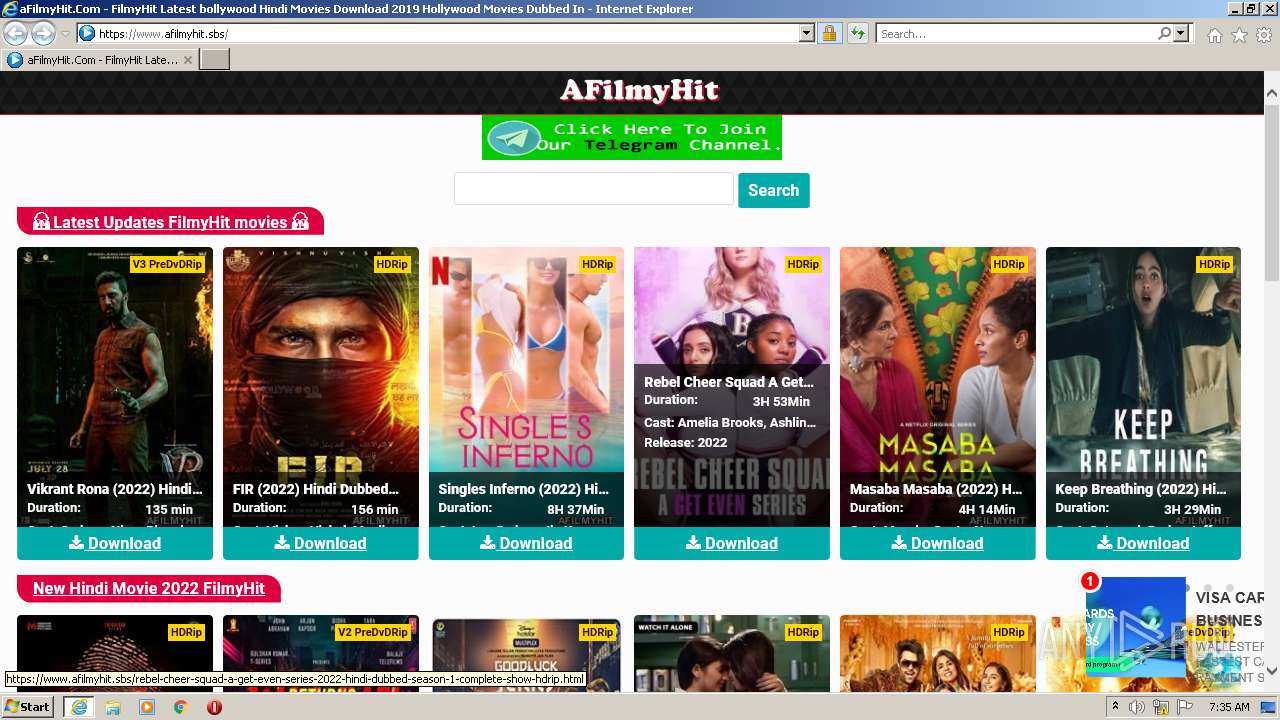The height and width of the screenshot is (720, 1280).
Task: Click Cast: Amelia Brooks text
Action: (x=730, y=422)
